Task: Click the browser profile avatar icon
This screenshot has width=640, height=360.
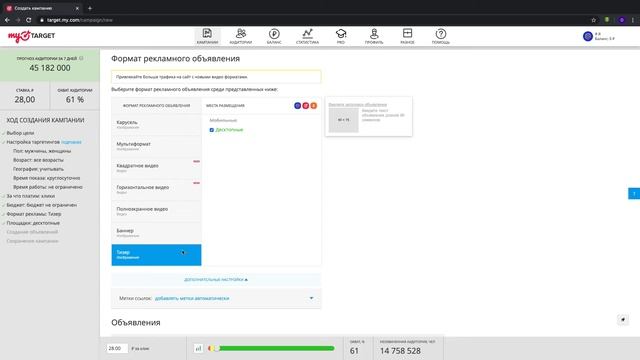Action: pyautogui.click(x=622, y=20)
